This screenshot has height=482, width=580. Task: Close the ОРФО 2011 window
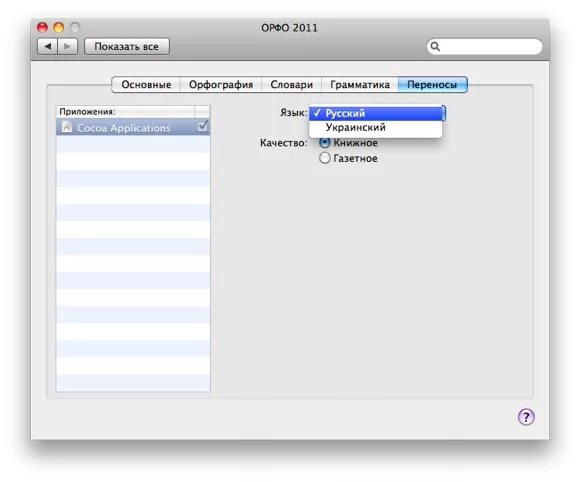[43, 27]
